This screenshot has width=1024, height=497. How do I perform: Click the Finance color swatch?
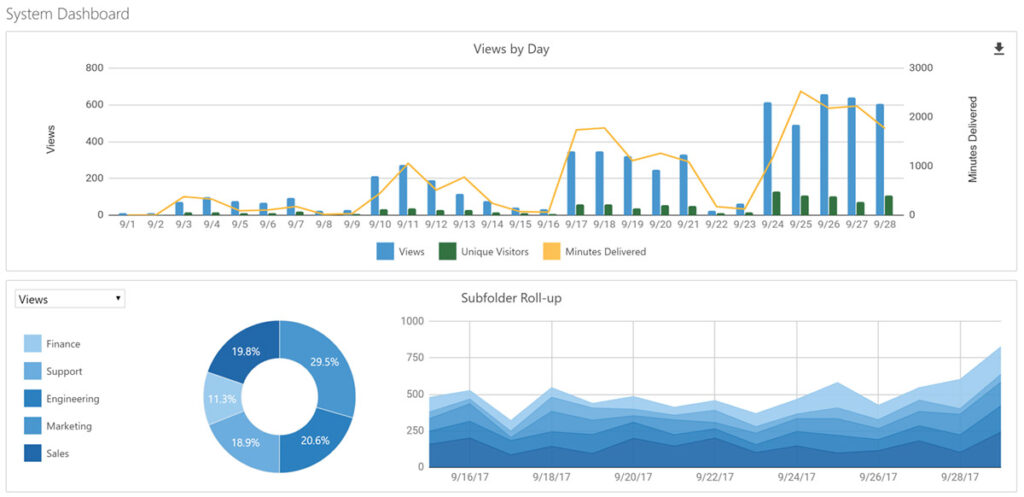[33, 344]
